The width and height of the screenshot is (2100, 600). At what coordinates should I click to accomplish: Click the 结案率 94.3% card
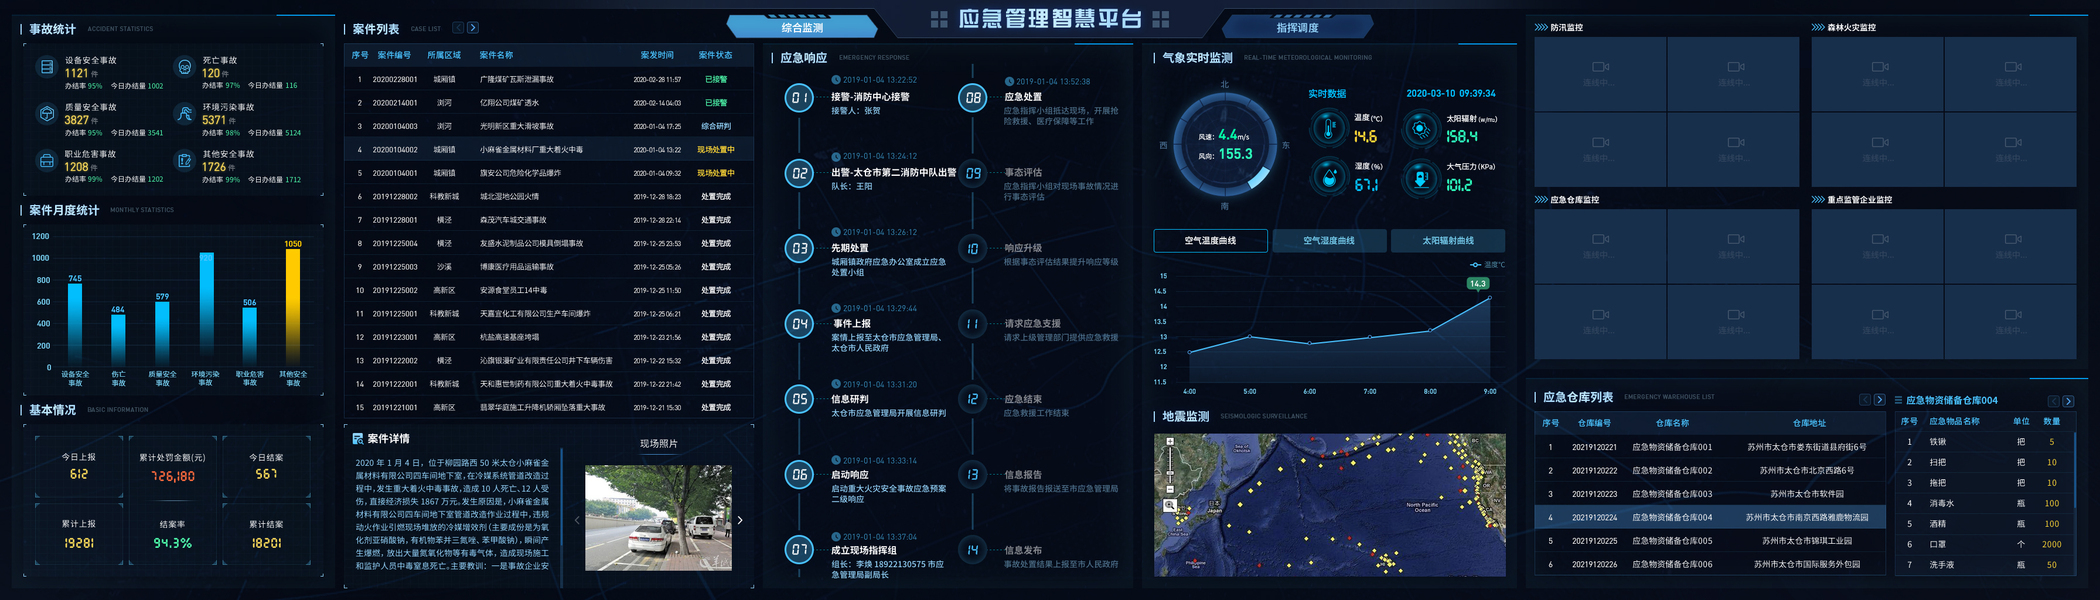pyautogui.click(x=172, y=534)
